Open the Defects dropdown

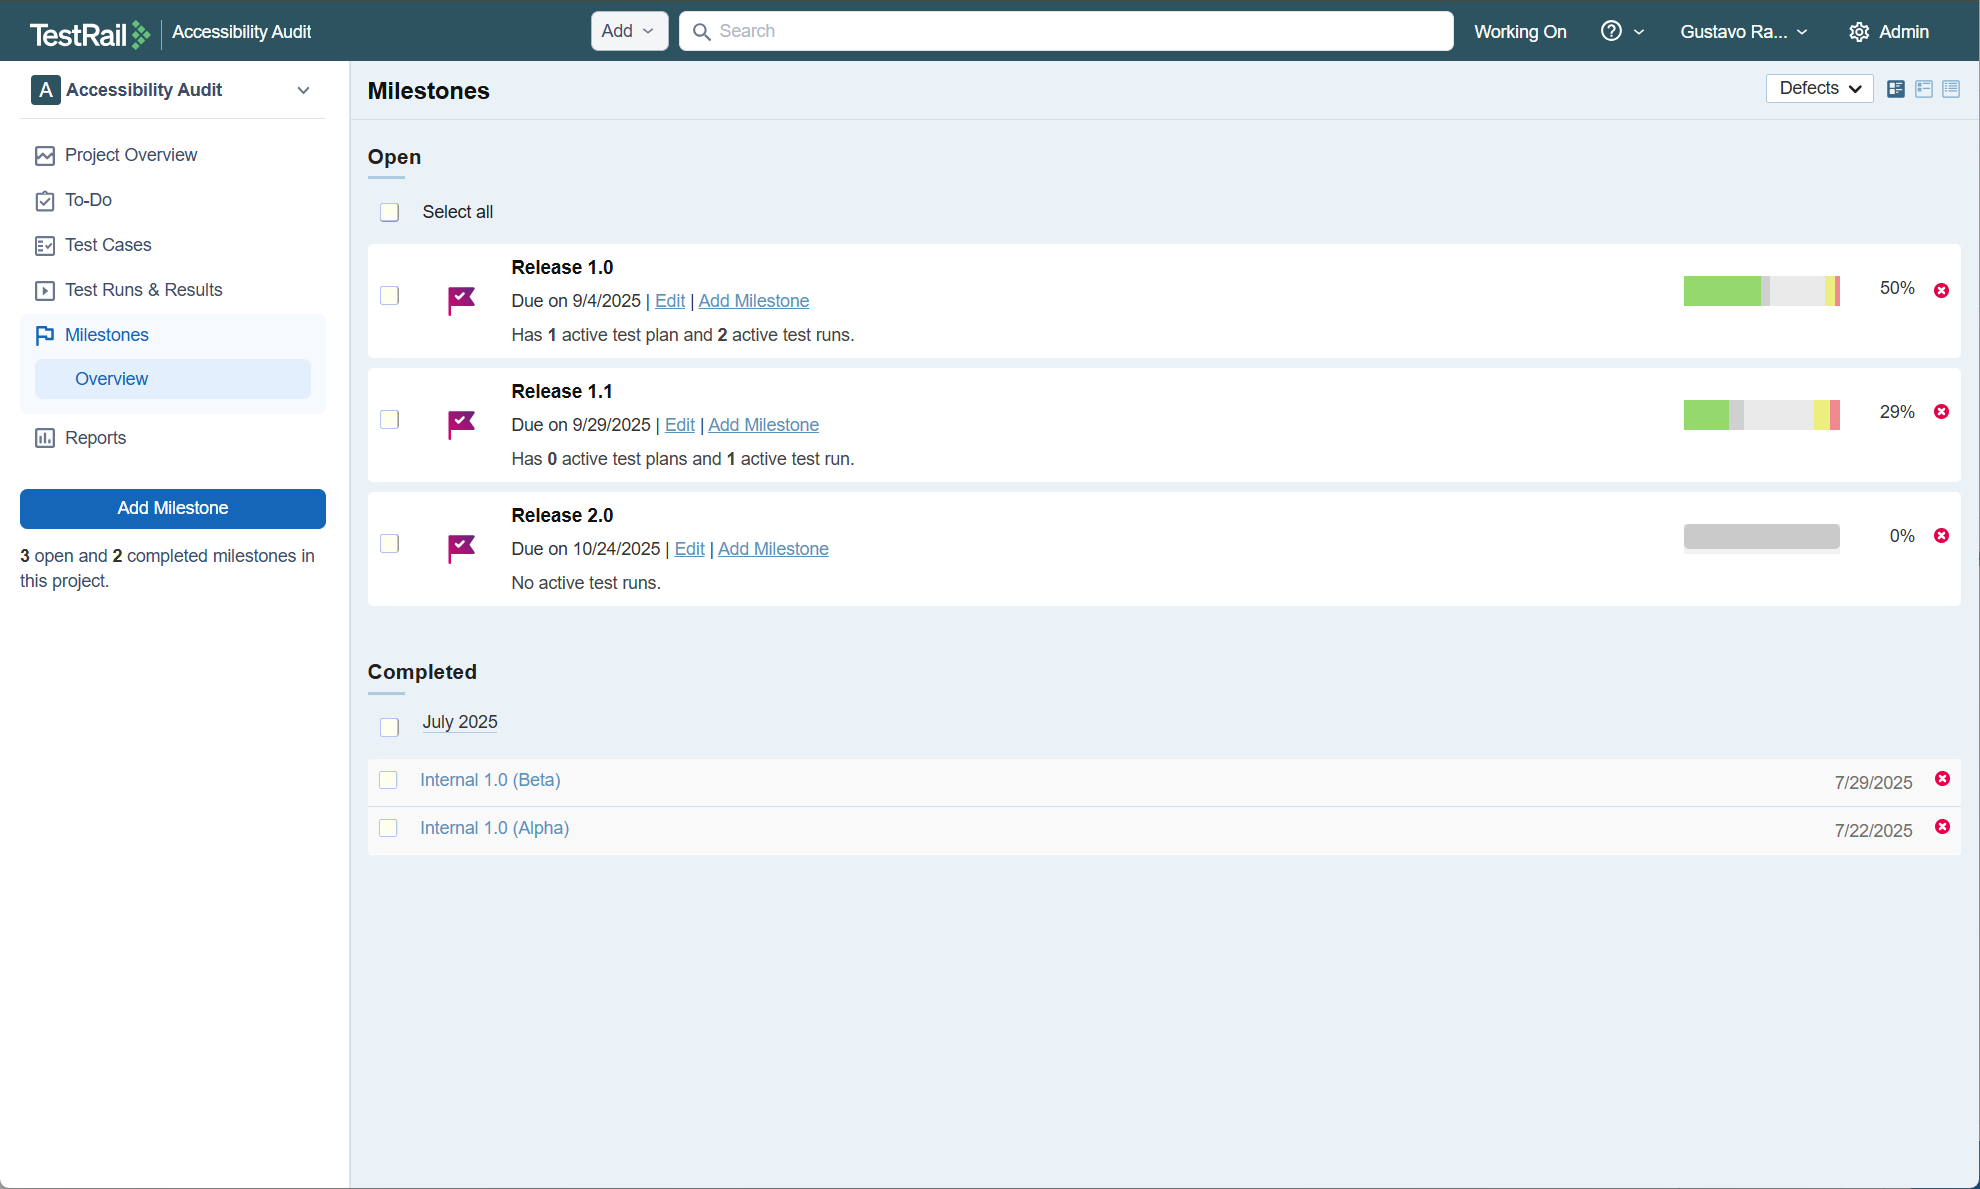1819,88
